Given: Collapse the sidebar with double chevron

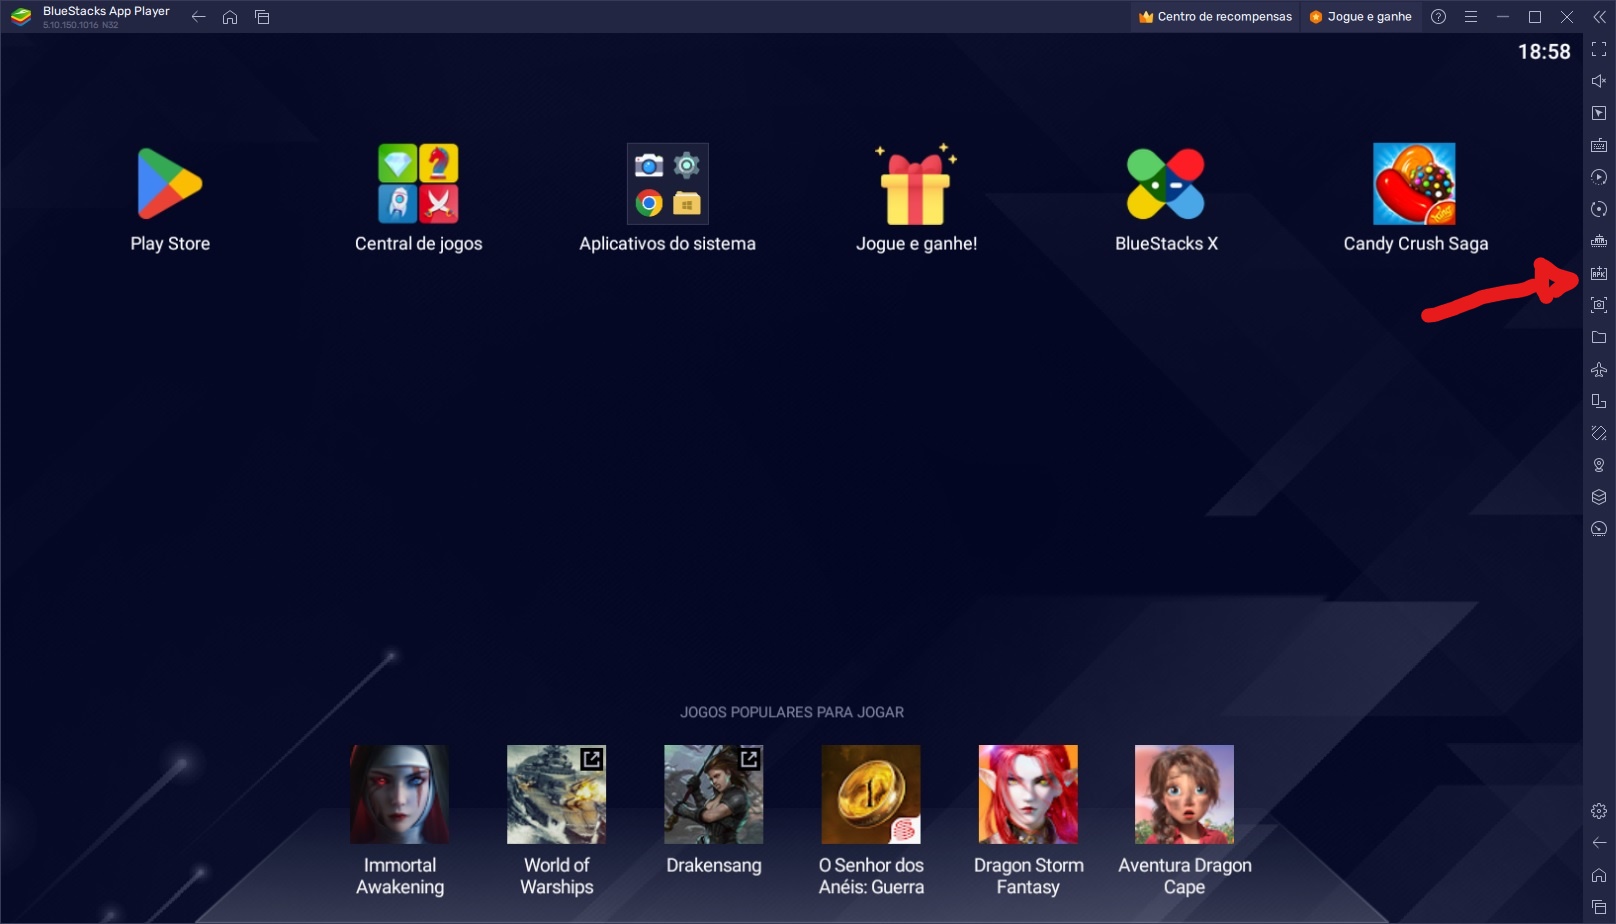Looking at the screenshot, I should pyautogui.click(x=1599, y=17).
